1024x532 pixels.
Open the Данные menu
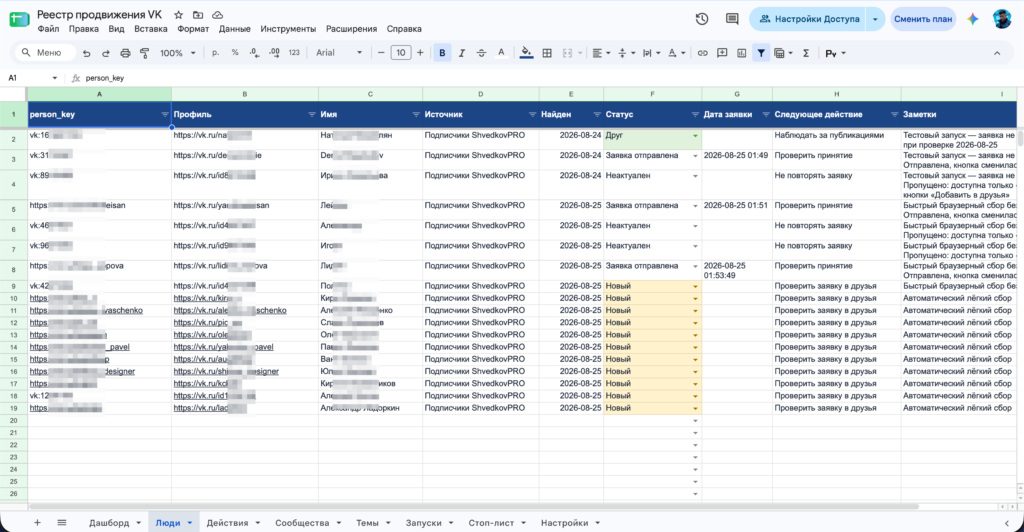(234, 29)
